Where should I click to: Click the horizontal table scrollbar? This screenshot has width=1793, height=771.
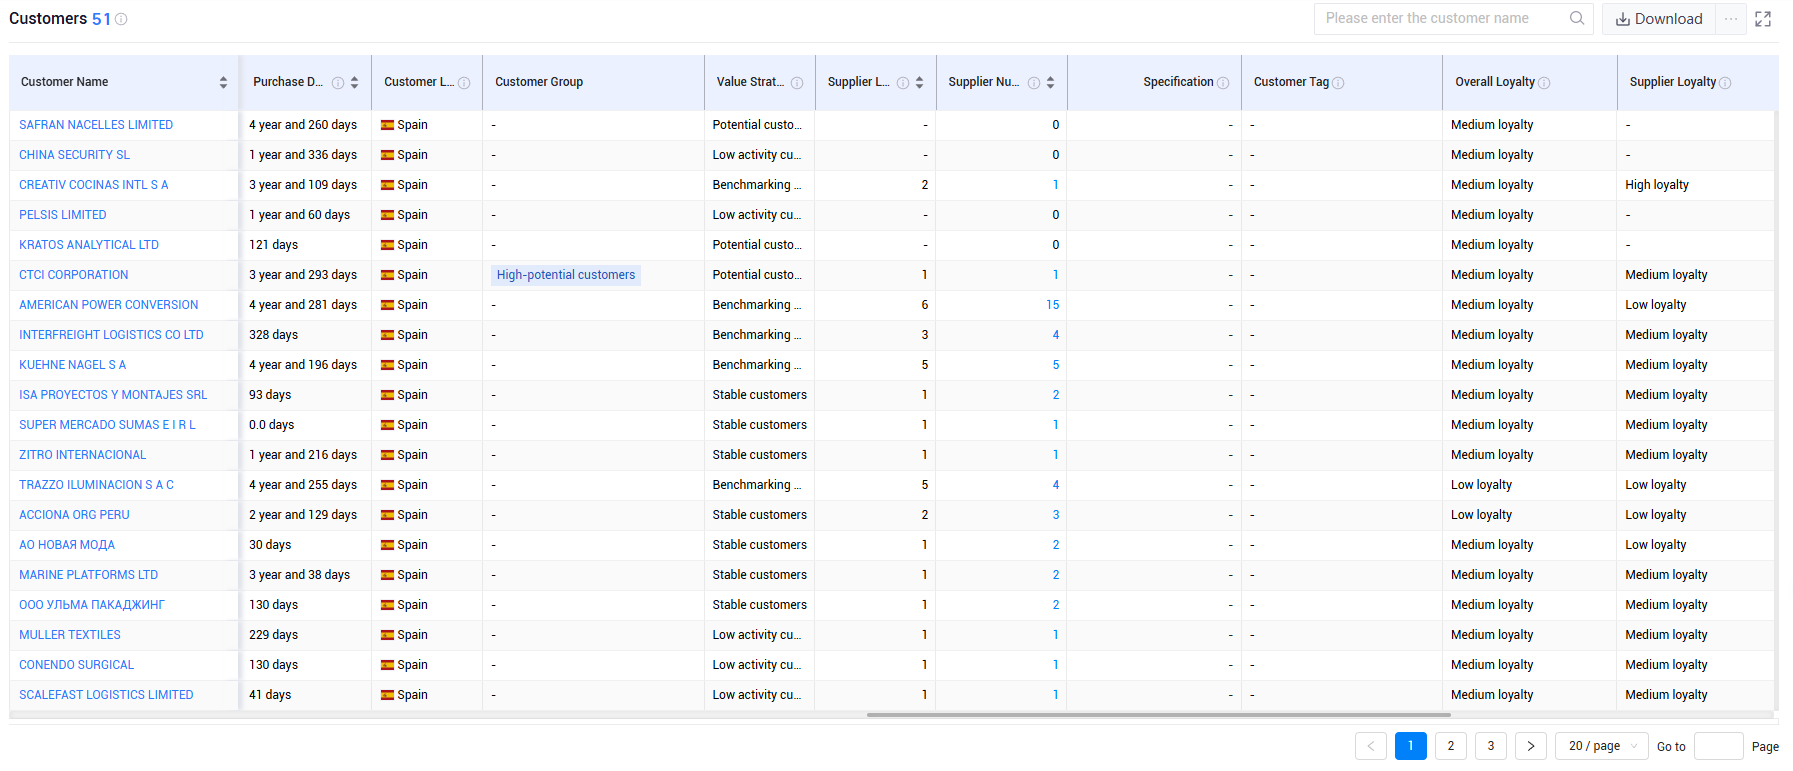(x=1158, y=715)
